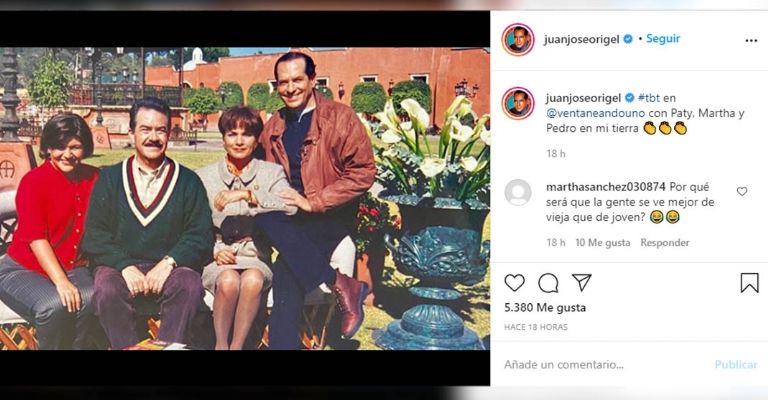Click marthasanchez030874's gray default avatar
Image resolution: width=768 pixels, height=400 pixels.
518,192
